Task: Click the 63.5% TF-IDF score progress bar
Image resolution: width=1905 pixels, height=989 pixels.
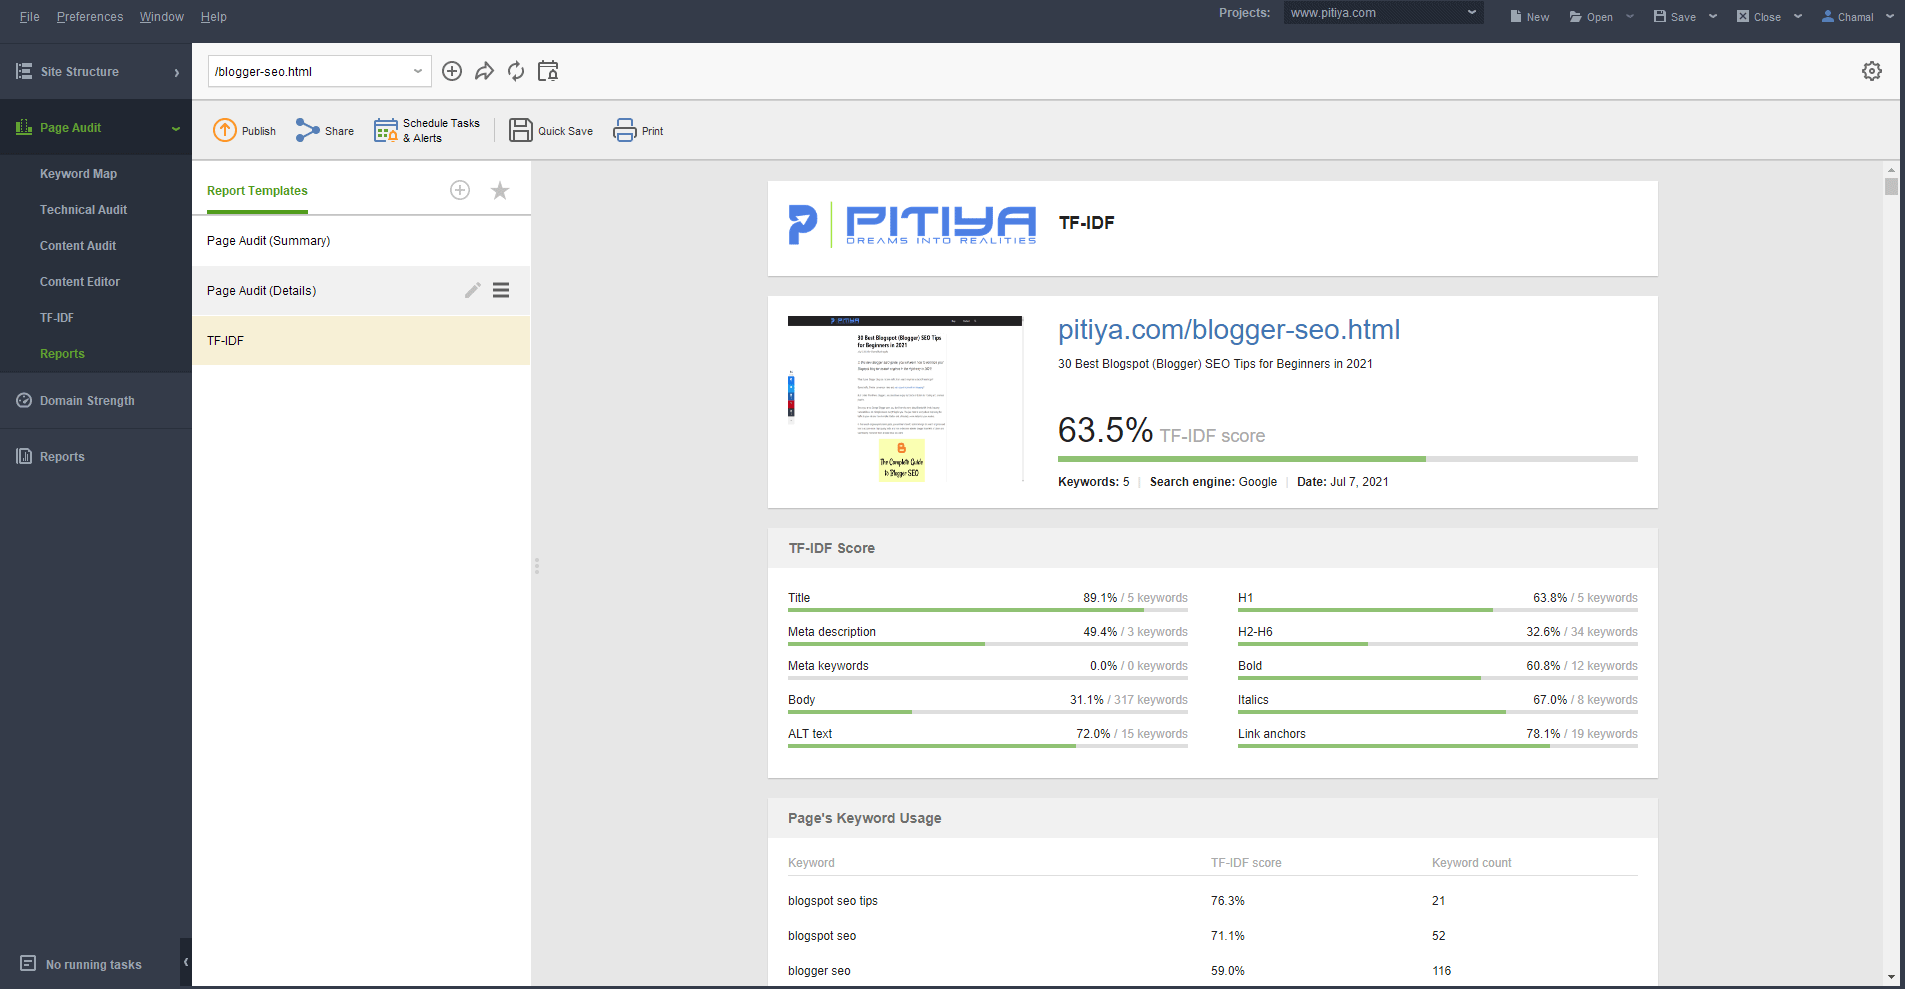Action: pyautogui.click(x=1348, y=459)
